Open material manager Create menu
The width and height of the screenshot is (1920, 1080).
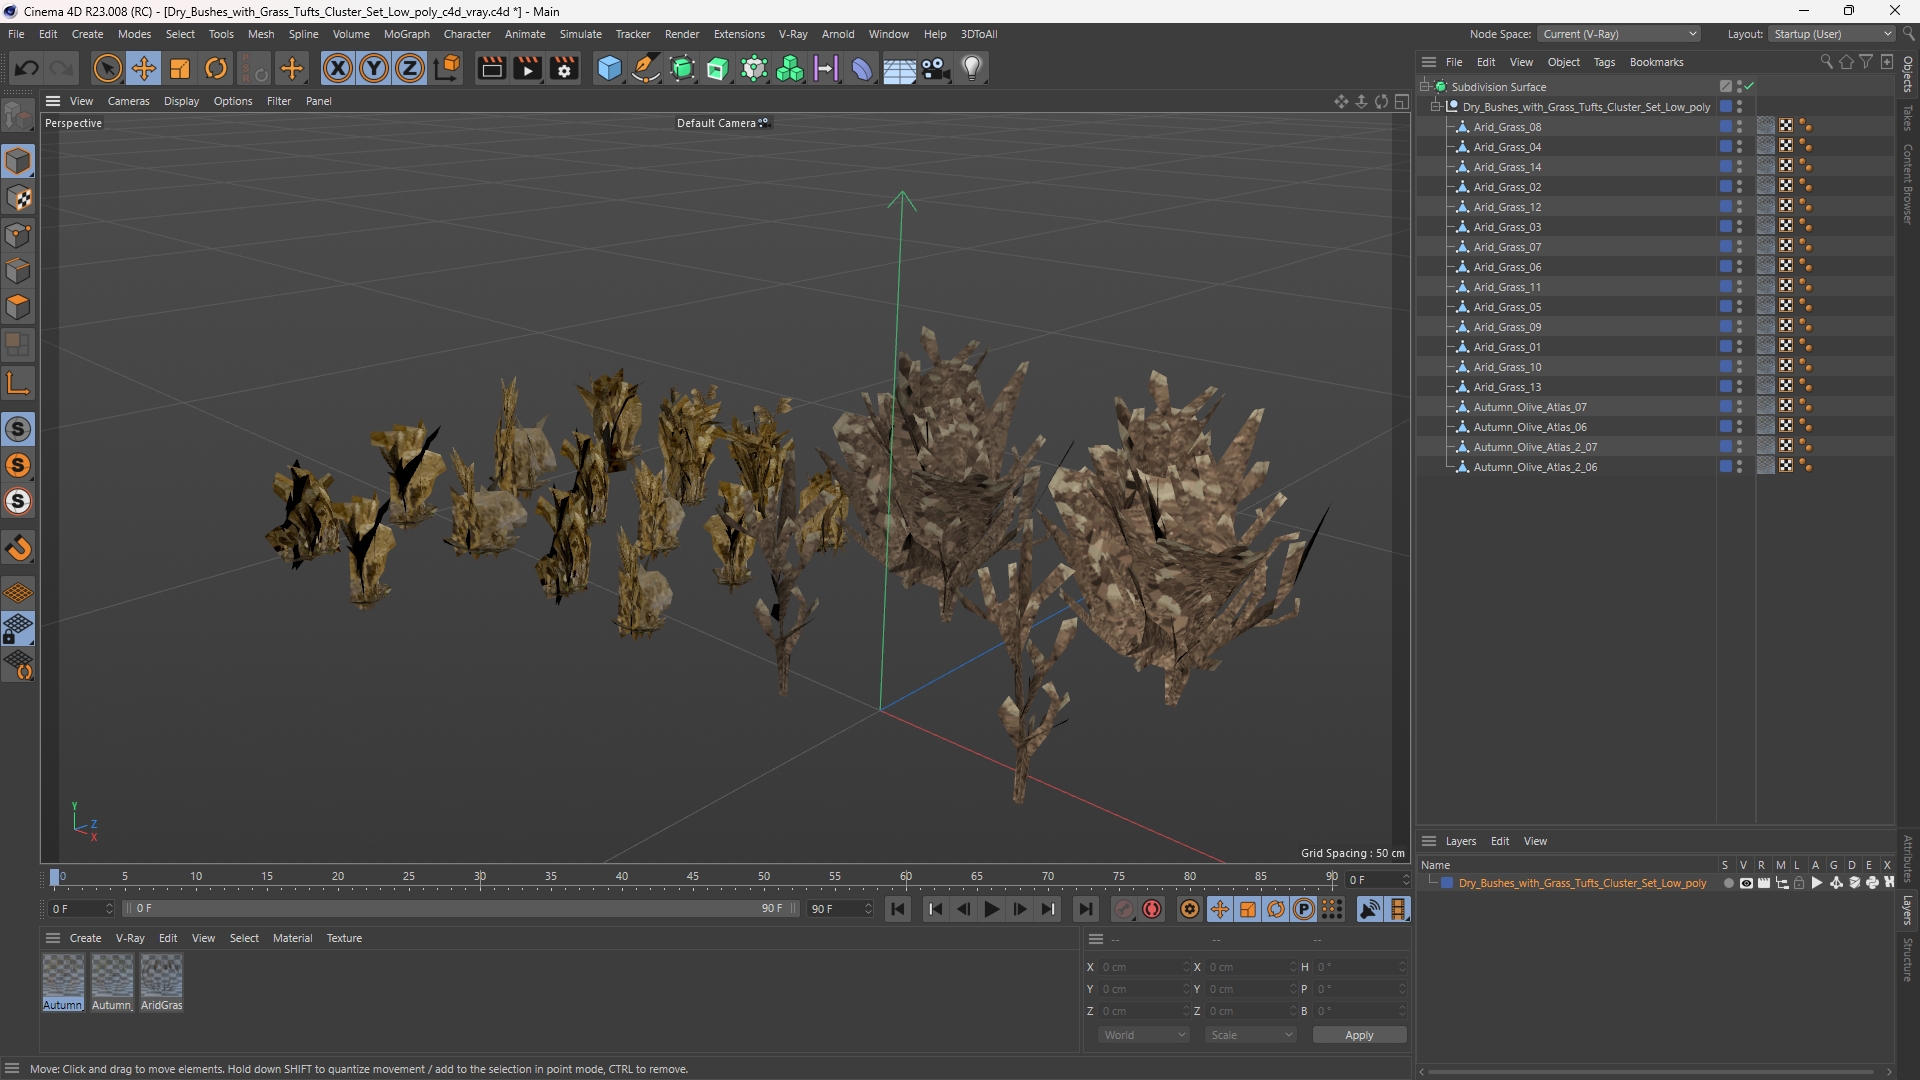[x=85, y=938]
